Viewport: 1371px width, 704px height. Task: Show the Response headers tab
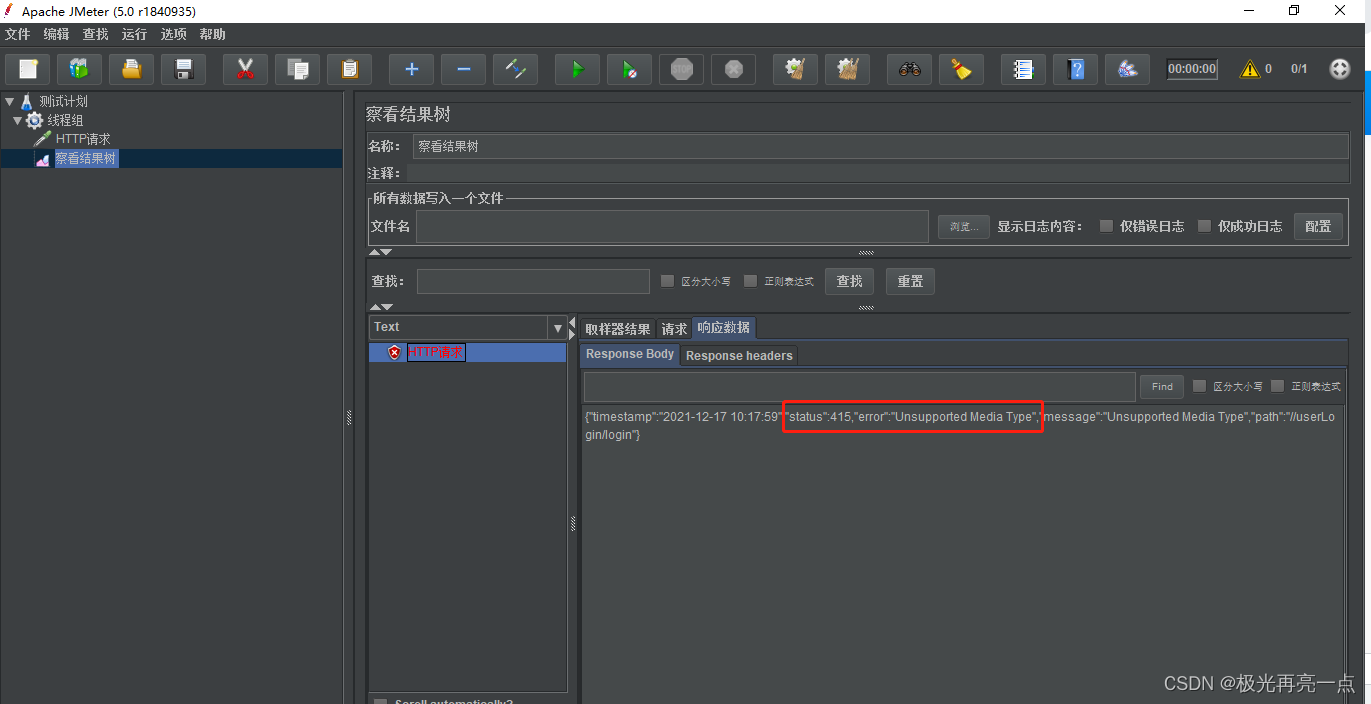click(739, 355)
